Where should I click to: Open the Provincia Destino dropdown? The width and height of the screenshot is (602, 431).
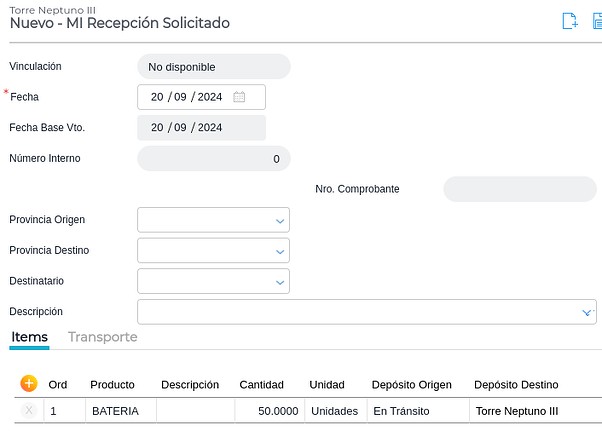coord(280,251)
